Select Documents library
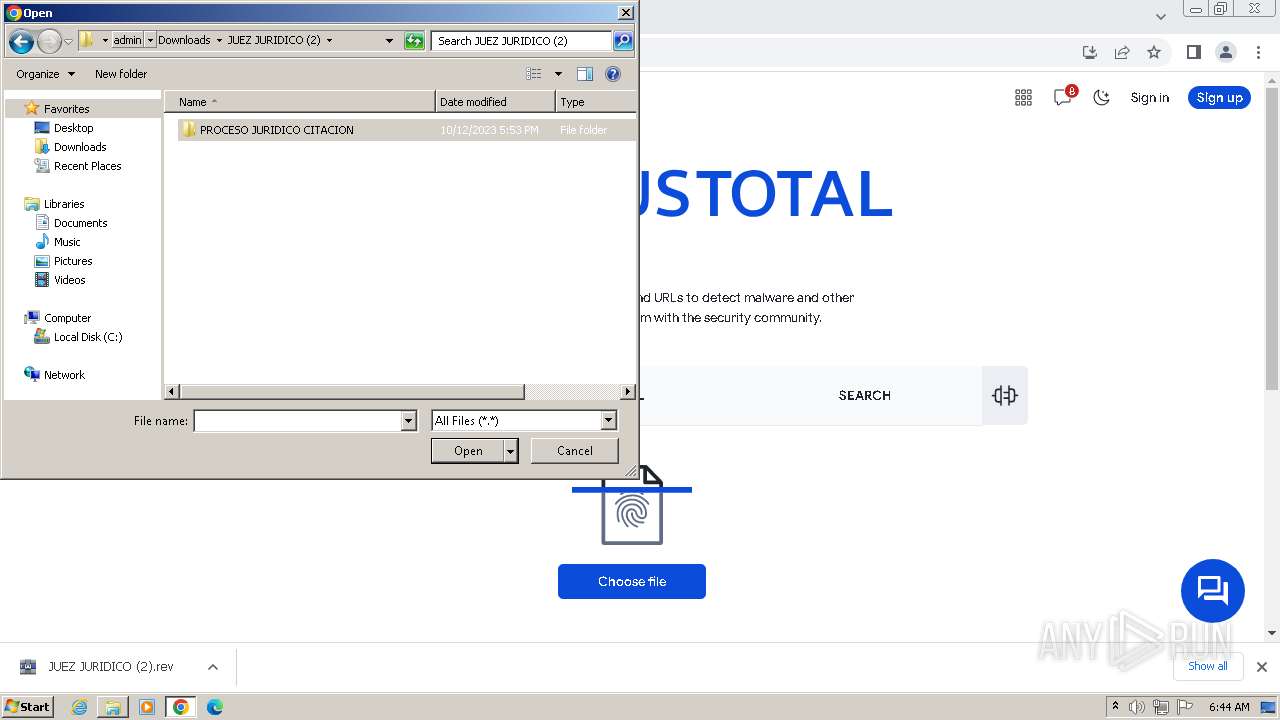 click(x=80, y=223)
